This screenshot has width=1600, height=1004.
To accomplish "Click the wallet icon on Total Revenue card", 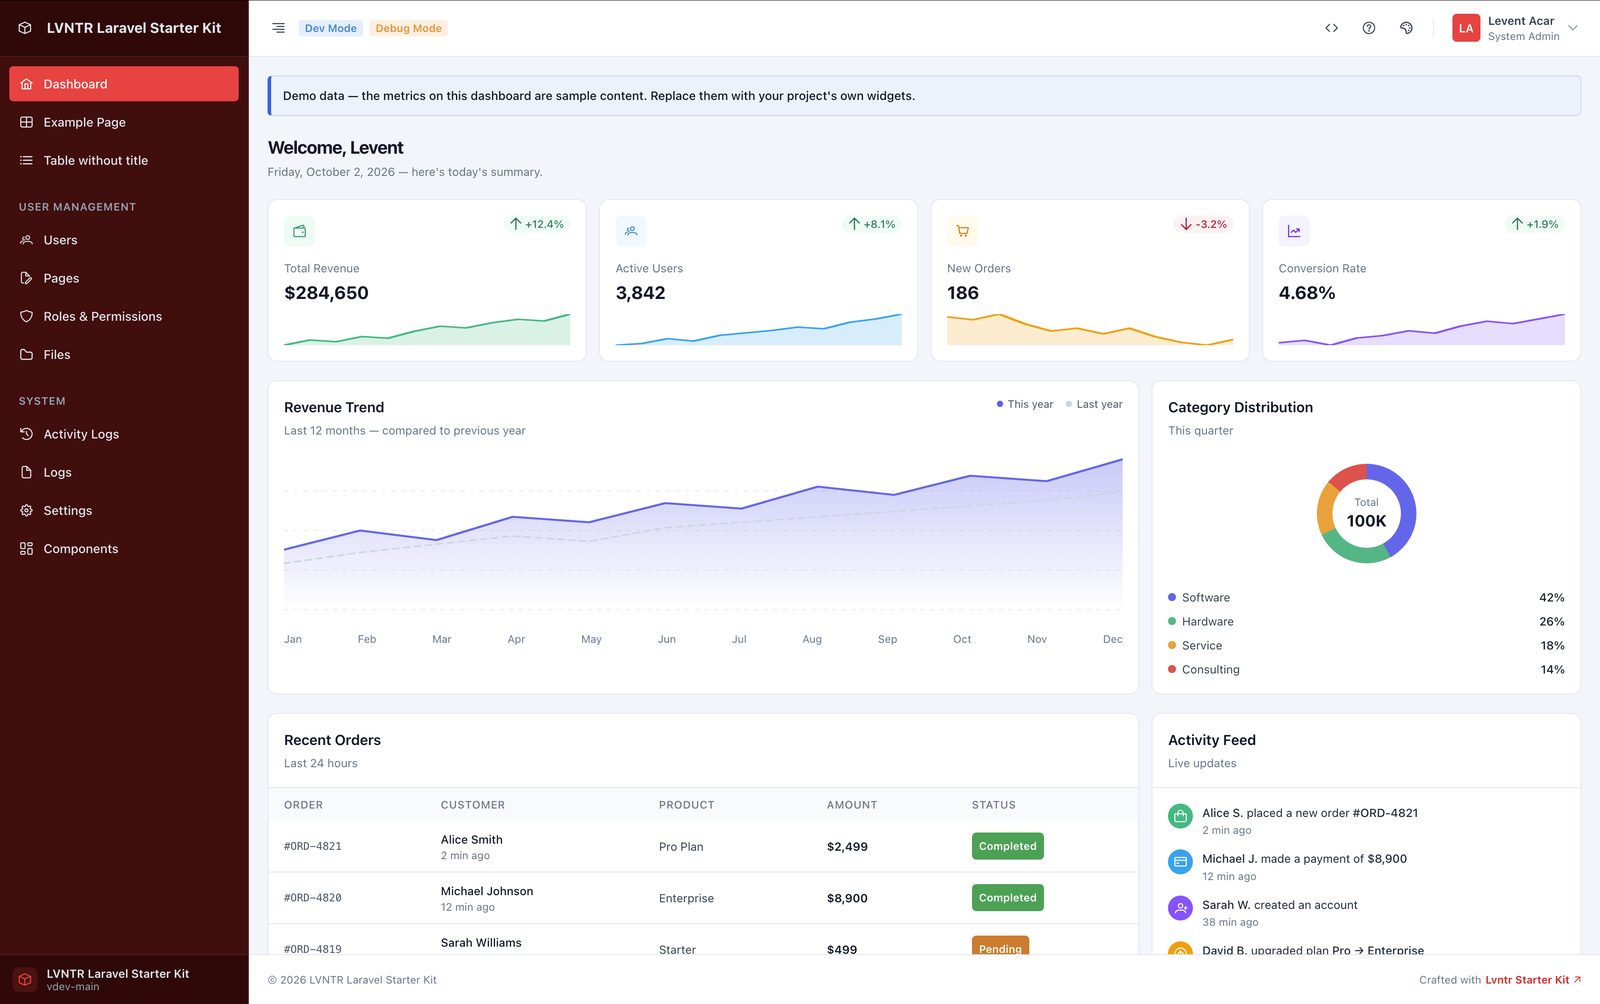I will click(299, 231).
